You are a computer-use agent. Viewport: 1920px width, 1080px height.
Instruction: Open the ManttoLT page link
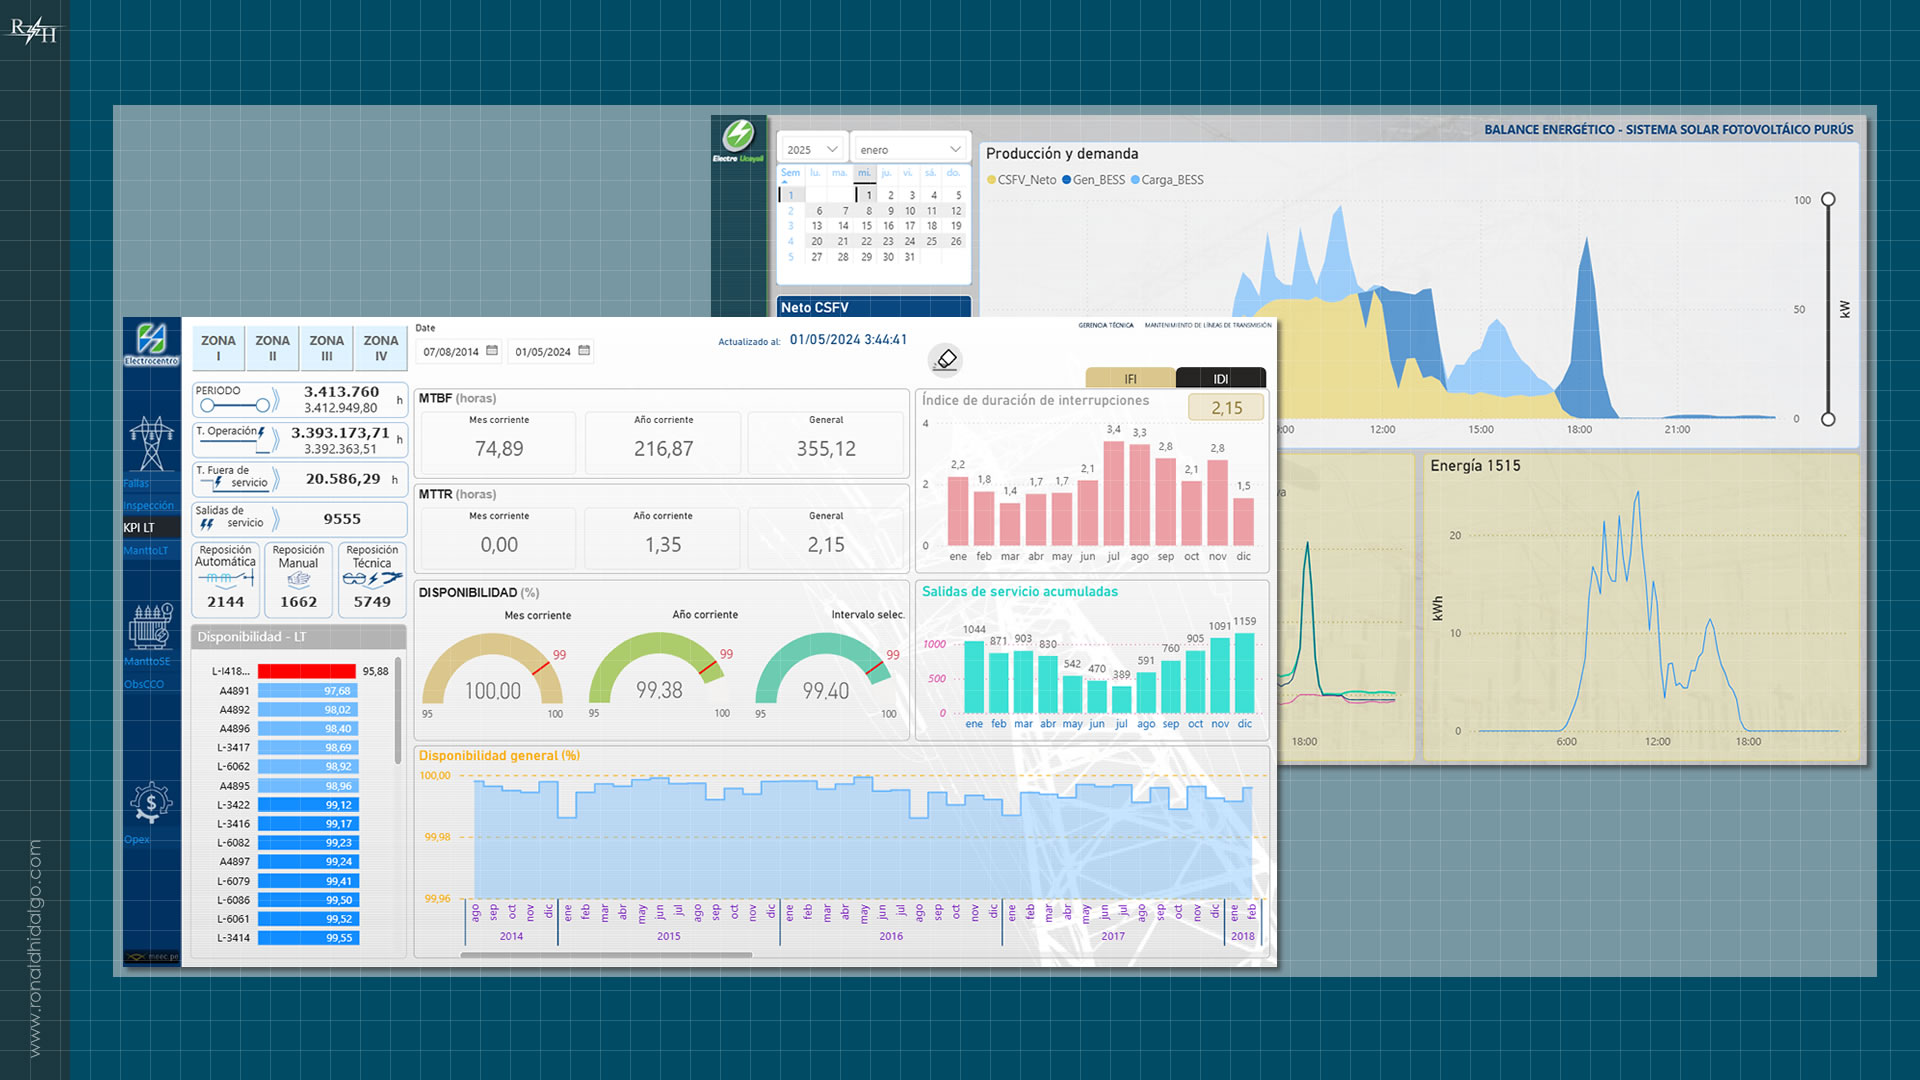(x=146, y=551)
